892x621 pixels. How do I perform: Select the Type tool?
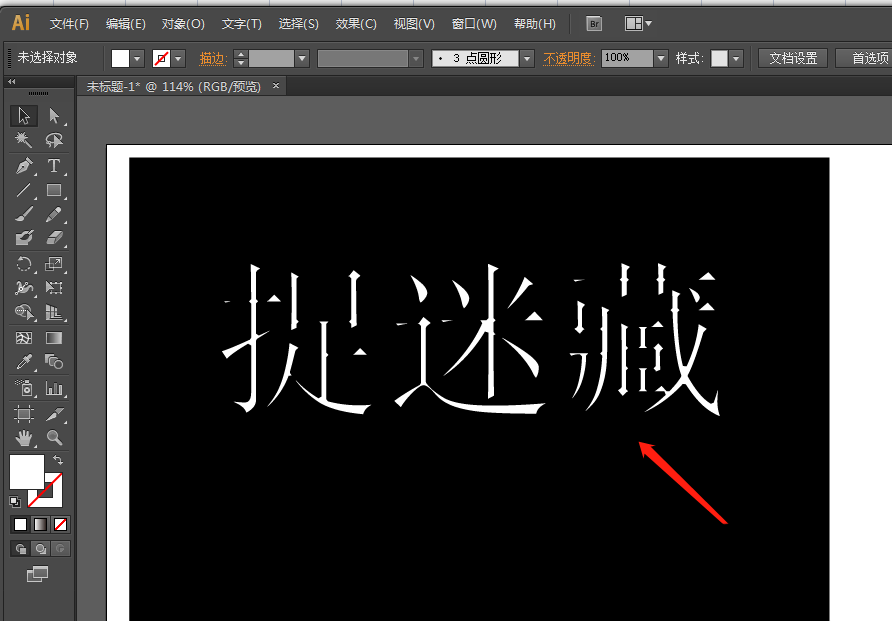[54, 166]
